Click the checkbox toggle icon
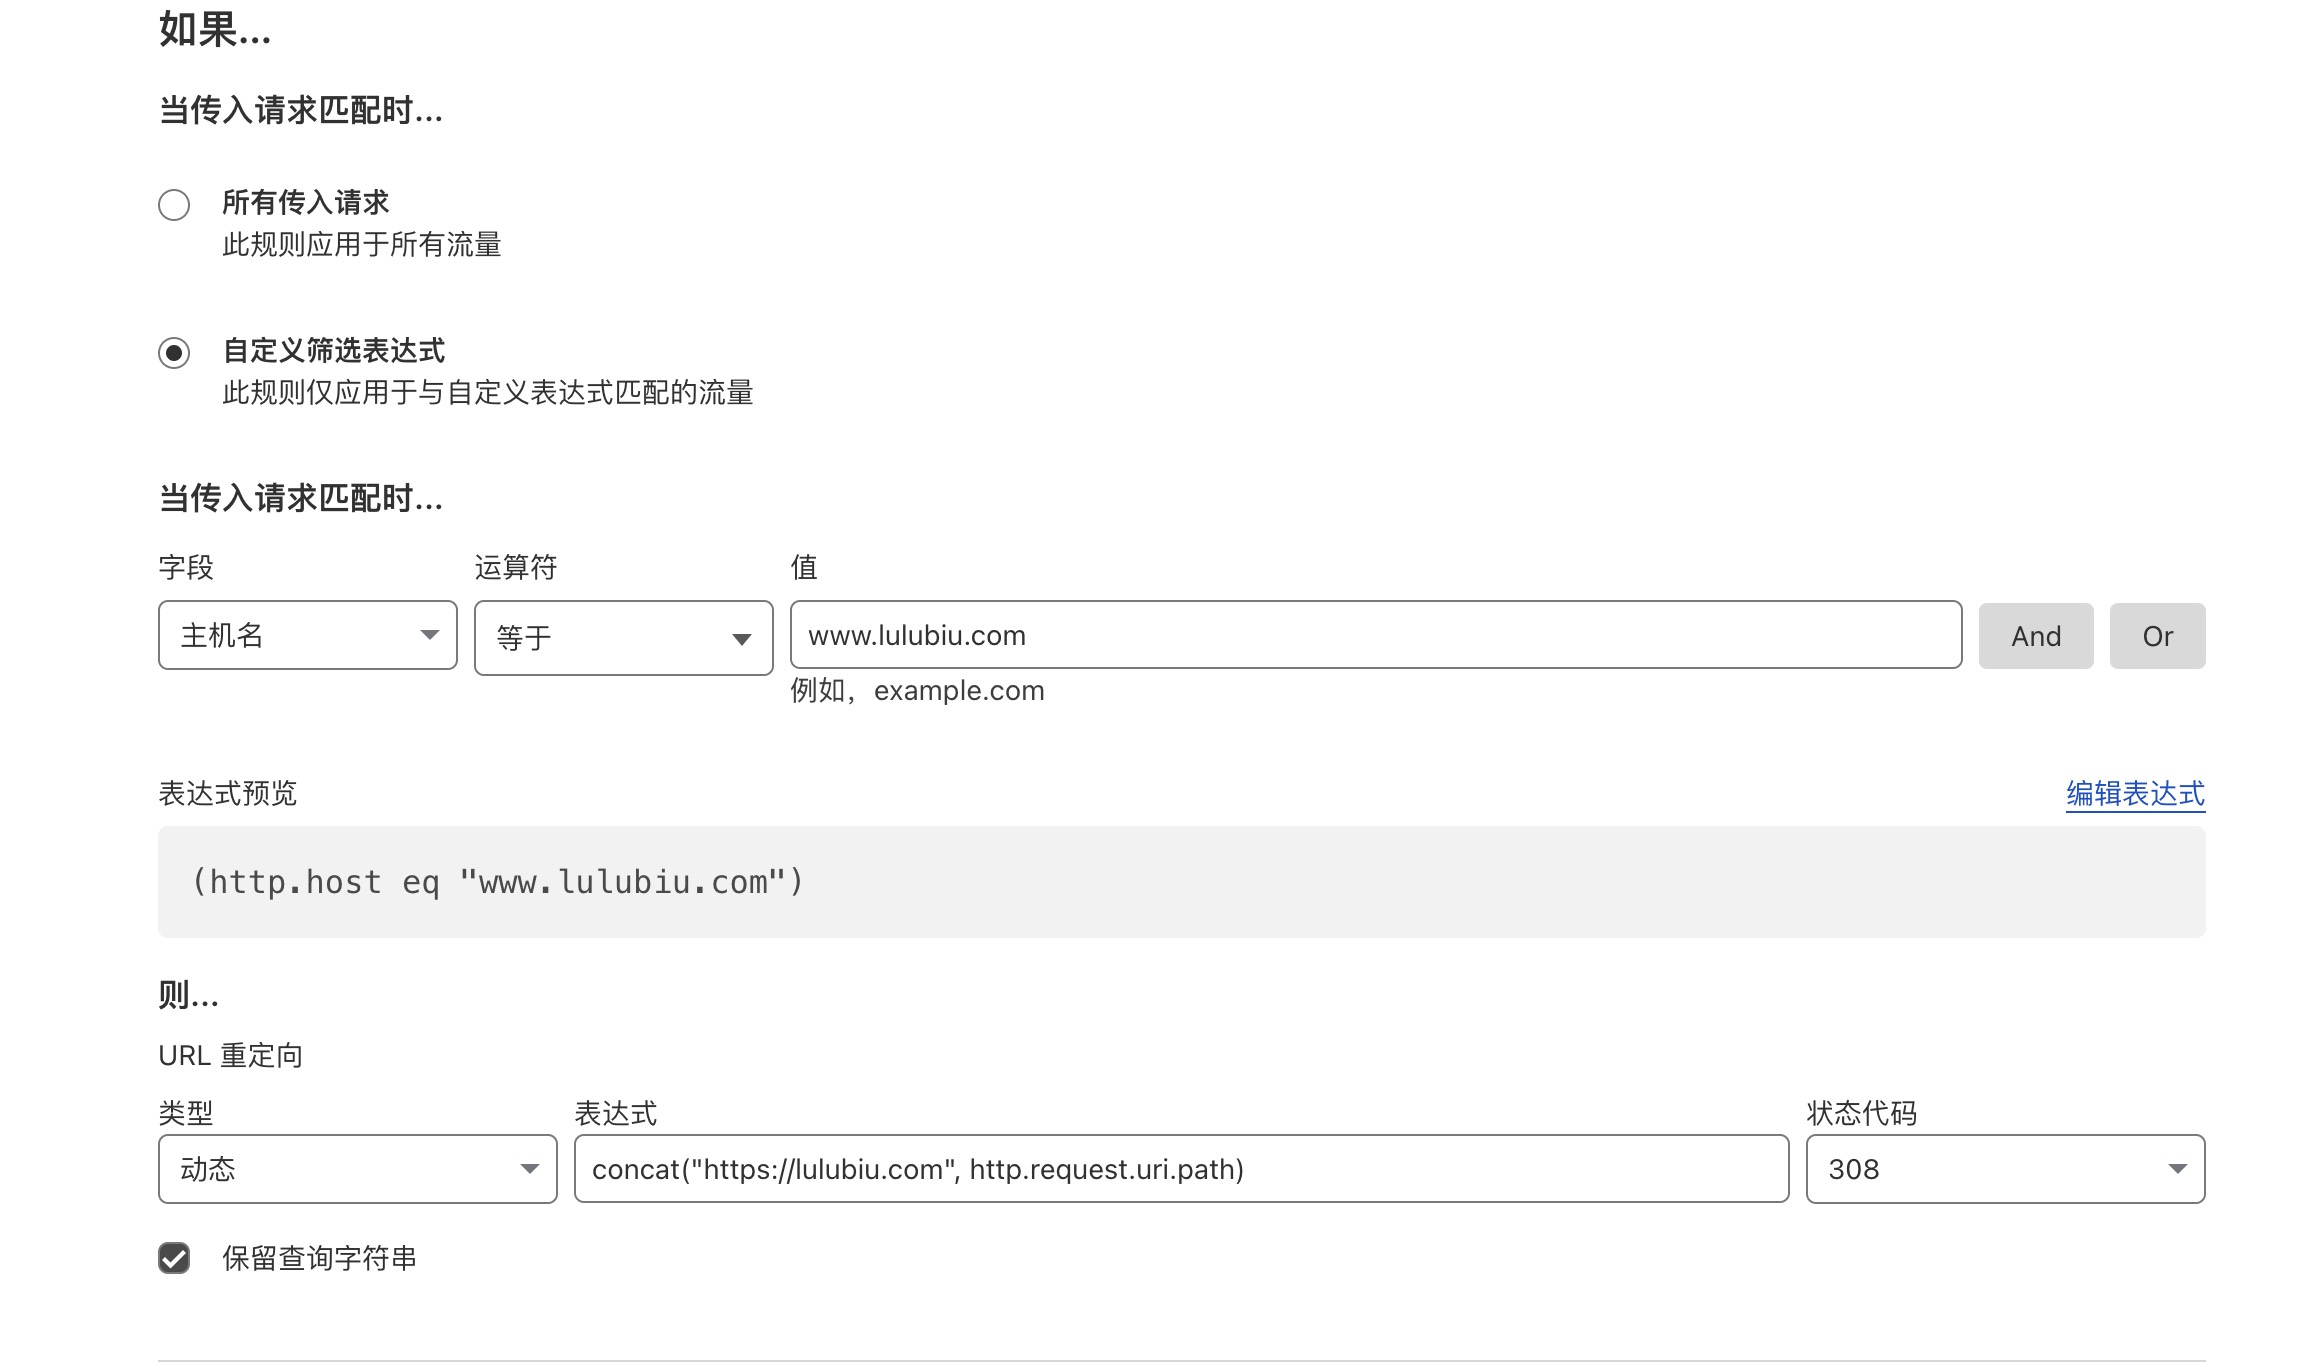The height and width of the screenshot is (1364, 2312). point(175,1257)
